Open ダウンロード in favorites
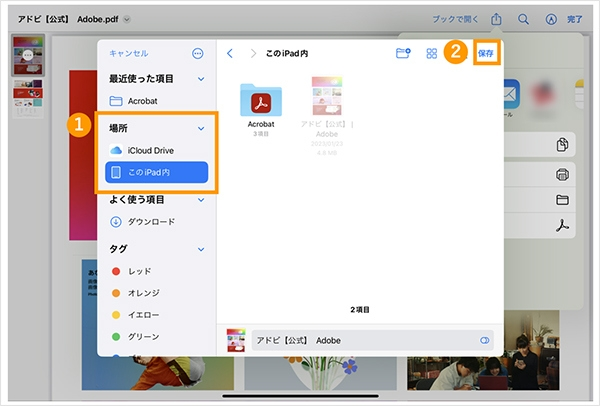This screenshot has width=600, height=406. pos(157,222)
